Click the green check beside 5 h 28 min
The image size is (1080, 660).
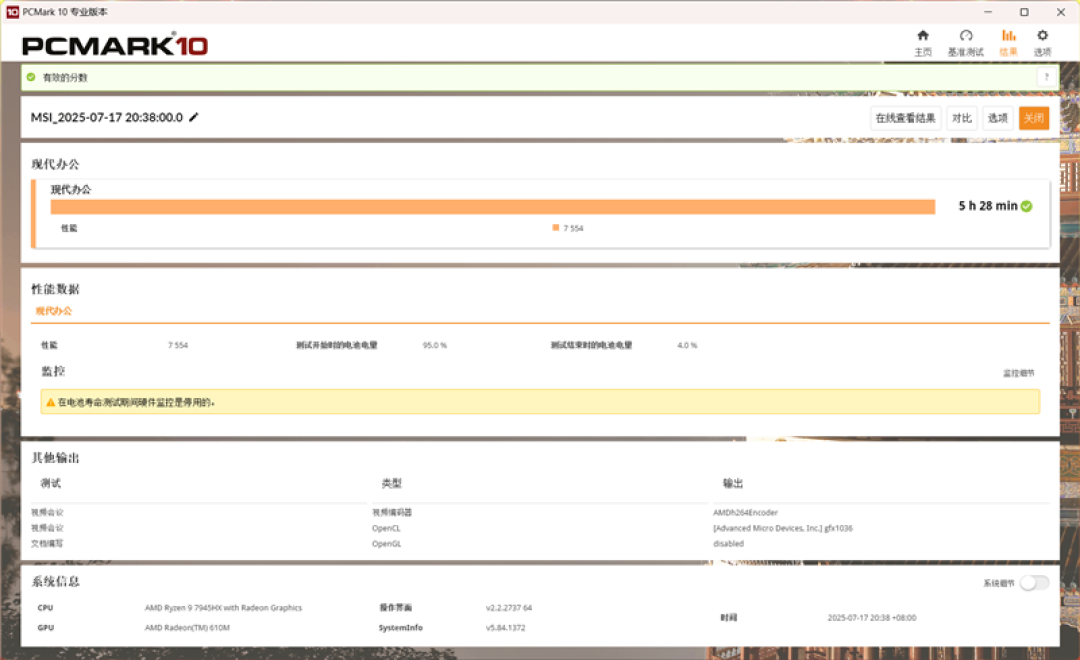click(1026, 206)
